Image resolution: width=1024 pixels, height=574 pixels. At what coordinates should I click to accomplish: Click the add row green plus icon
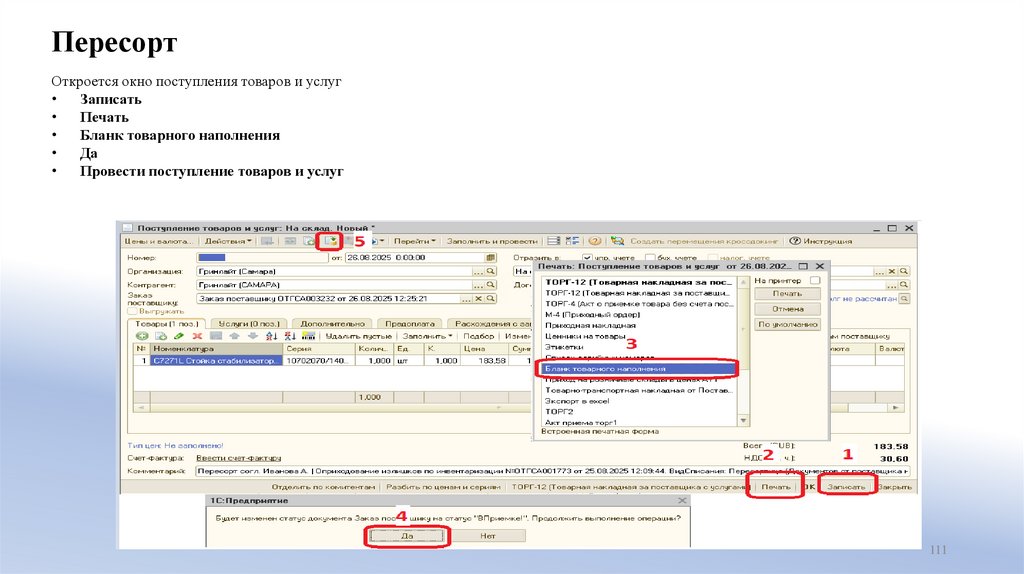[142, 336]
